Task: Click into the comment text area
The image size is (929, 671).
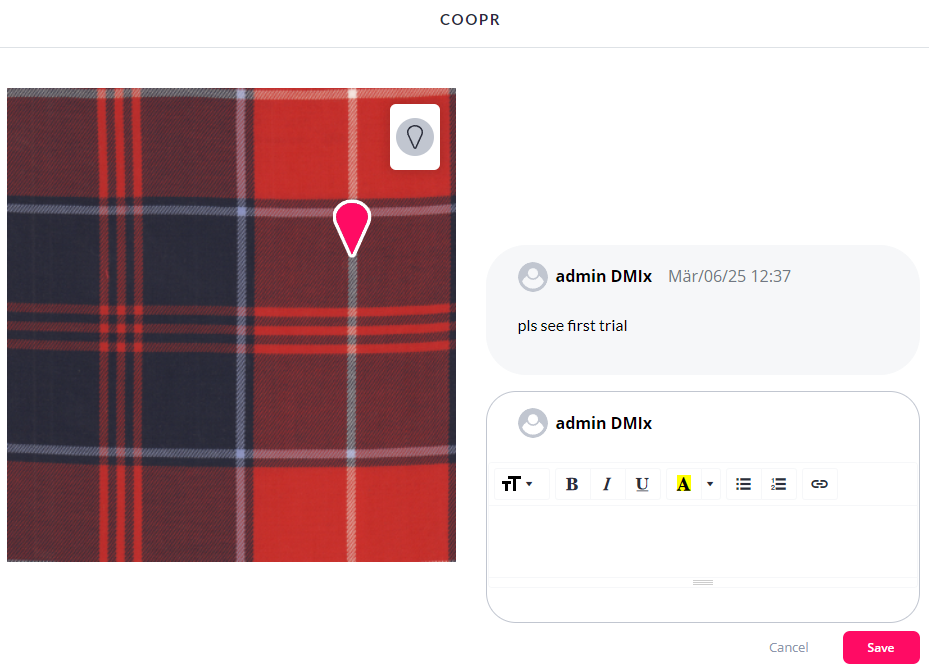Action: pyautogui.click(x=703, y=541)
